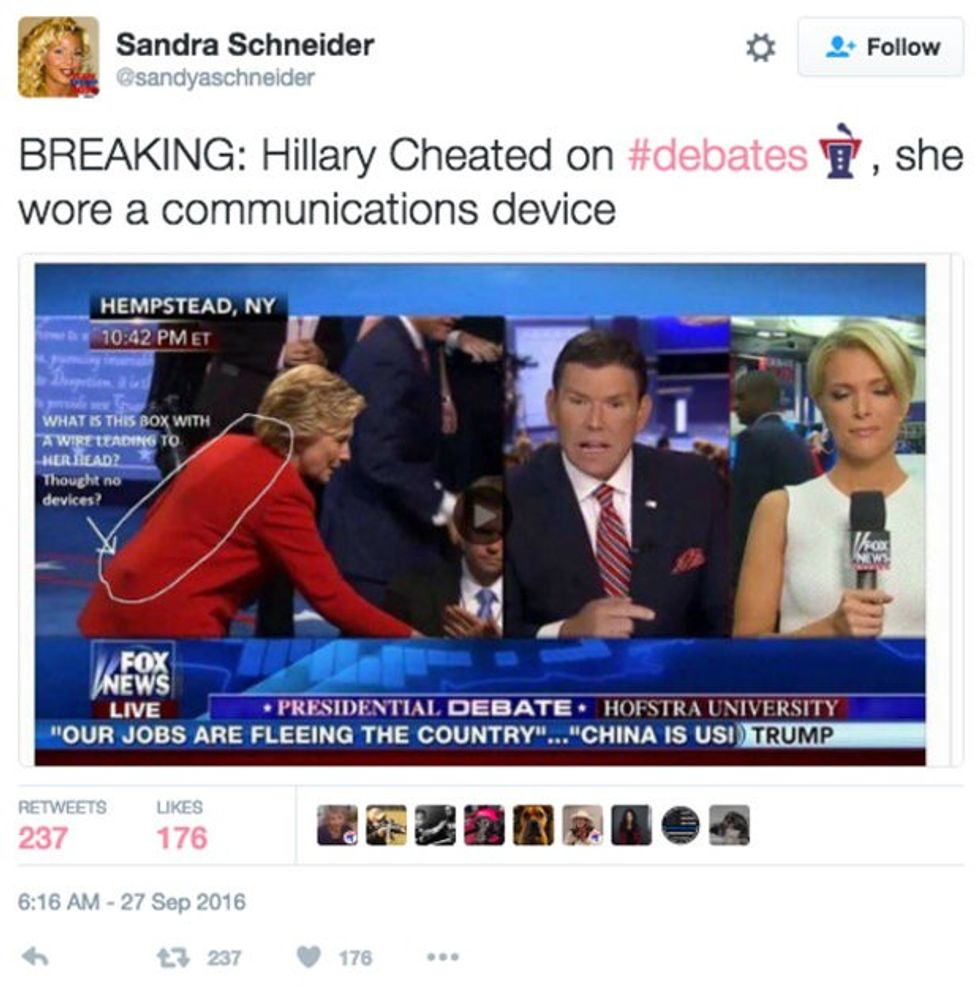Click Sandra Schneider display name

[x=245, y=45]
